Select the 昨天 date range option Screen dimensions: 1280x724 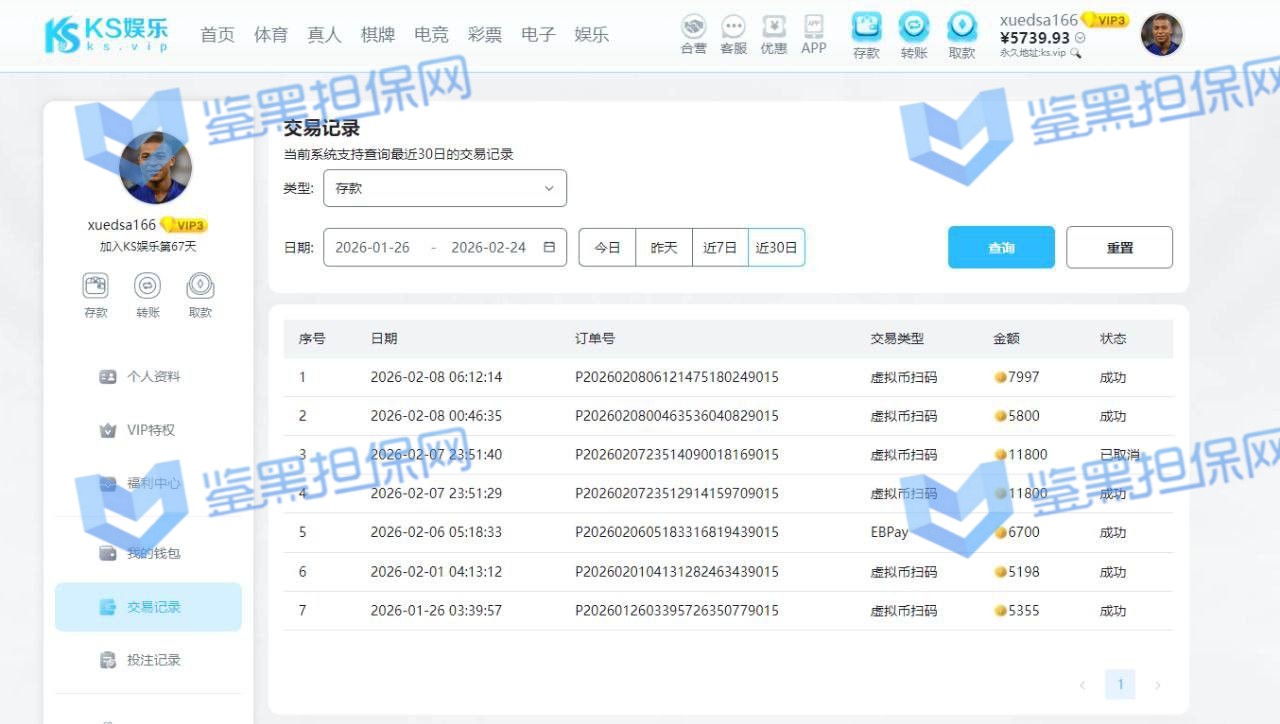click(664, 248)
